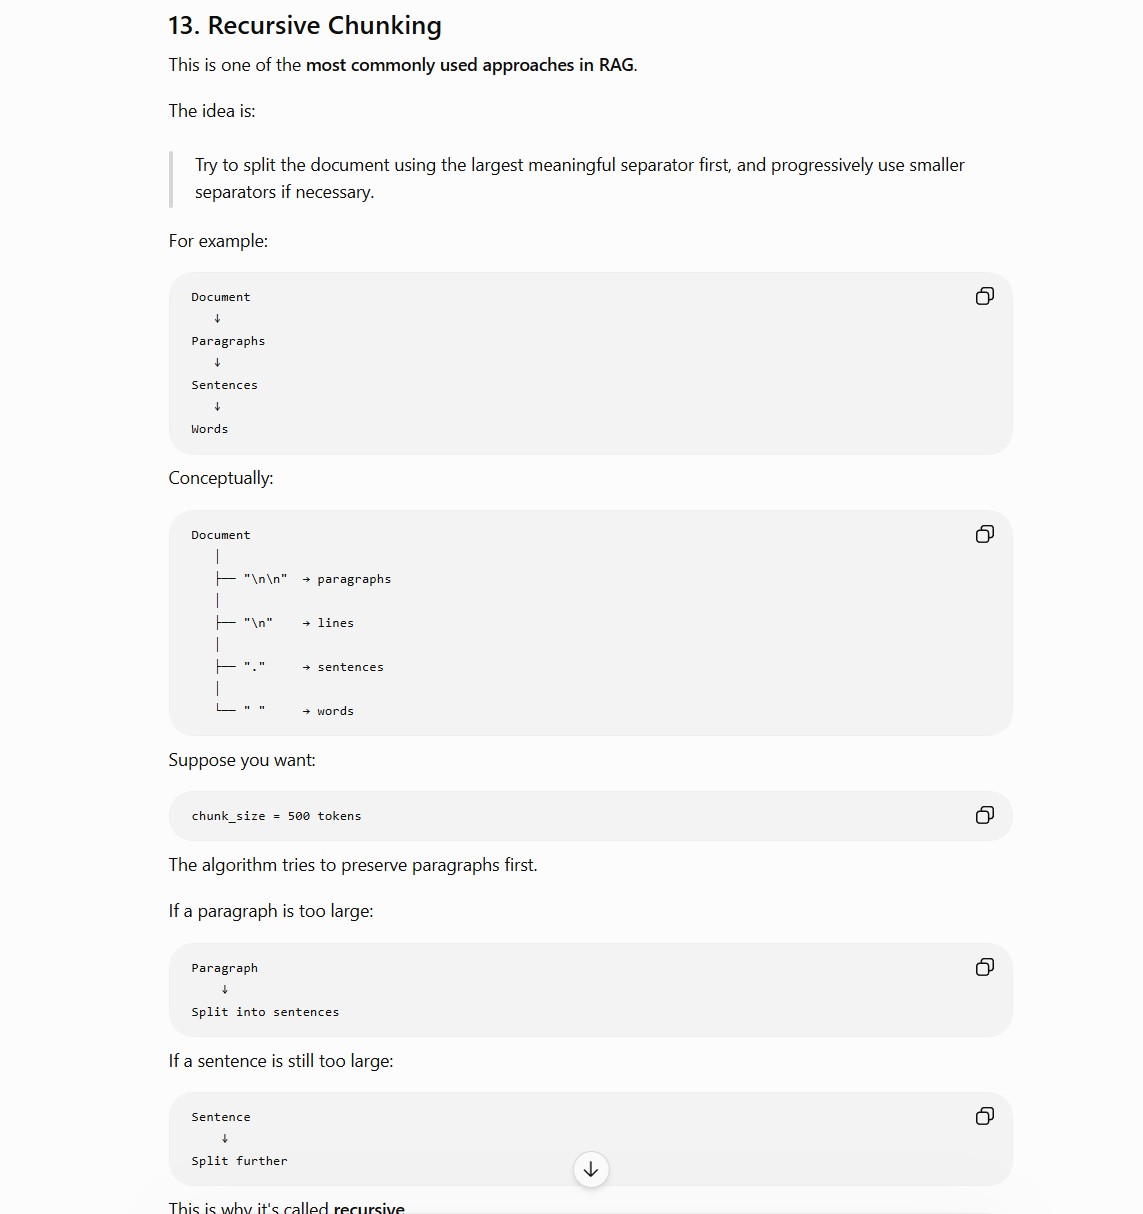Click the '"\n" → lines' entry

pyautogui.click(x=298, y=623)
